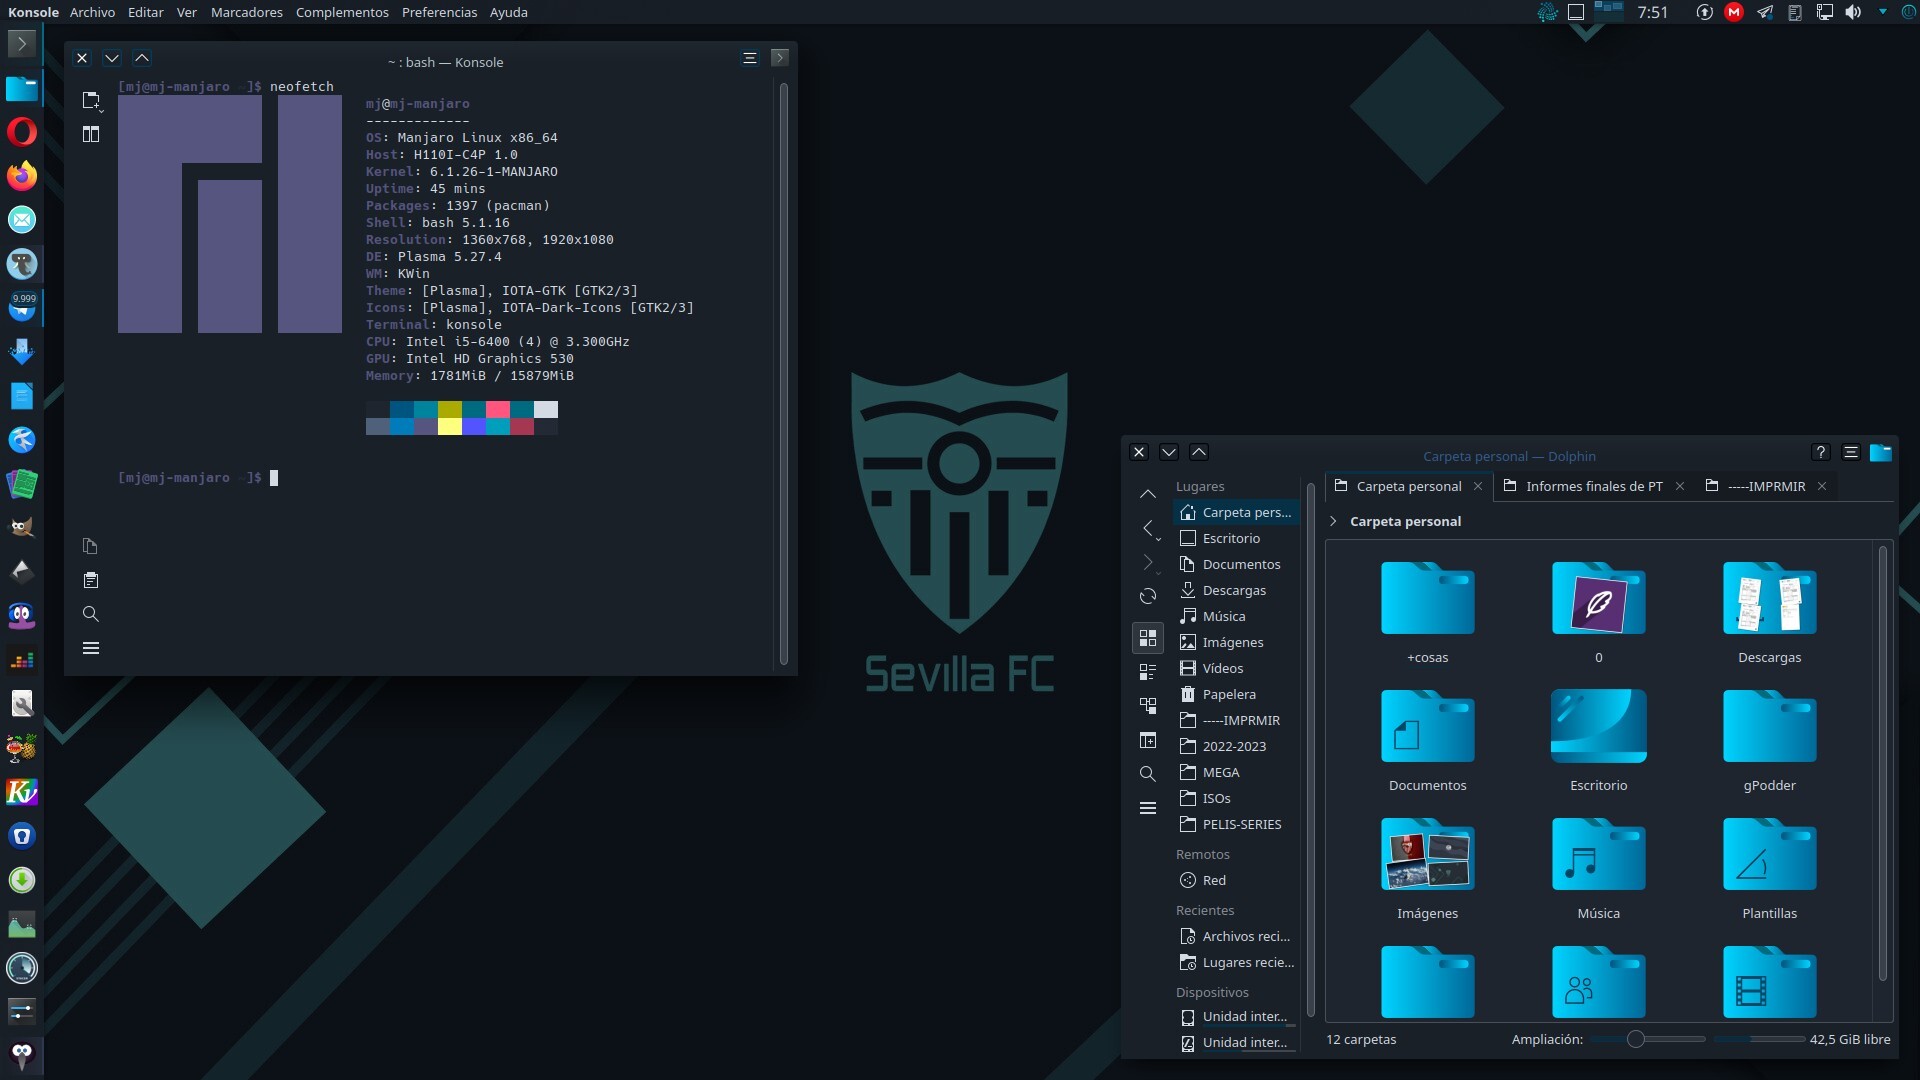
Task: Select the gPodder folder
Action: [1769, 741]
